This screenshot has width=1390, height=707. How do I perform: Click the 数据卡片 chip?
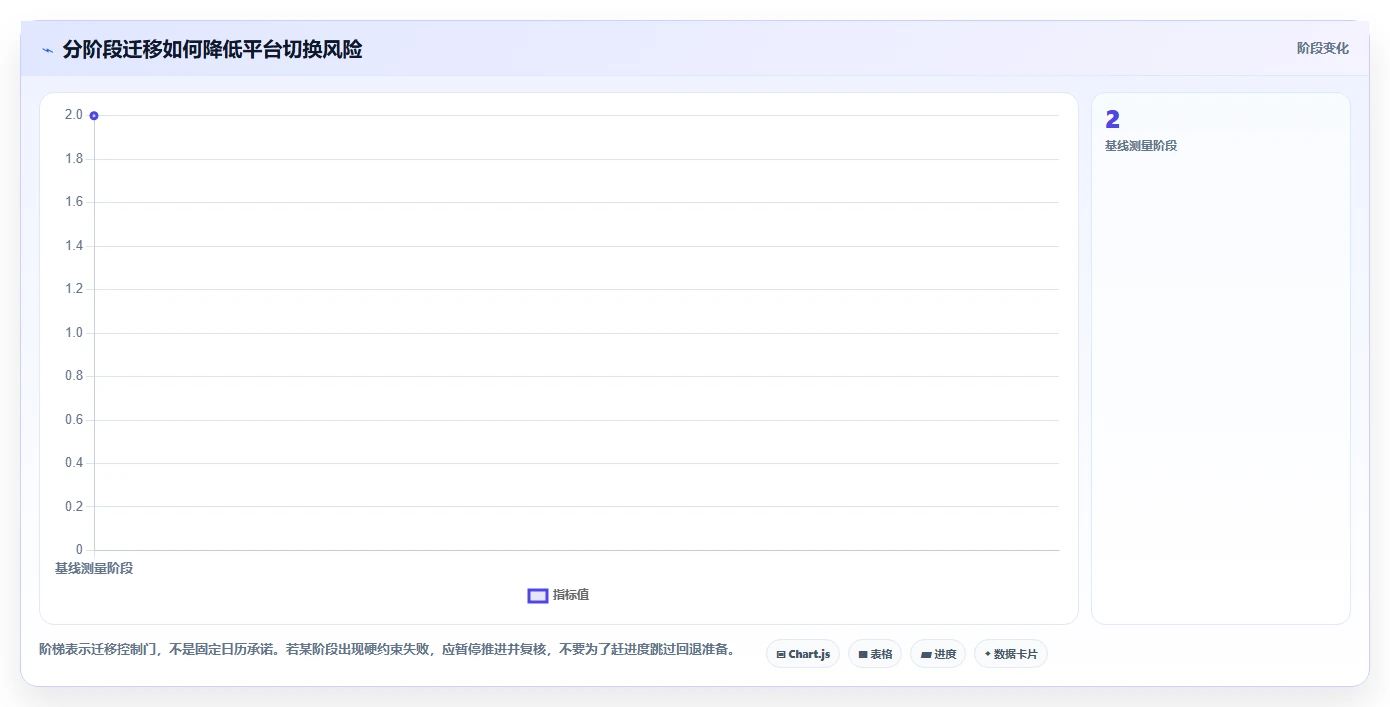coord(1011,654)
